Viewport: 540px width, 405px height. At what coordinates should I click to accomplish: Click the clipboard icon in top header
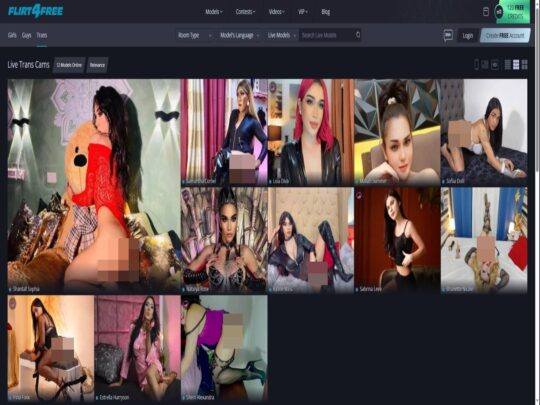point(486,12)
